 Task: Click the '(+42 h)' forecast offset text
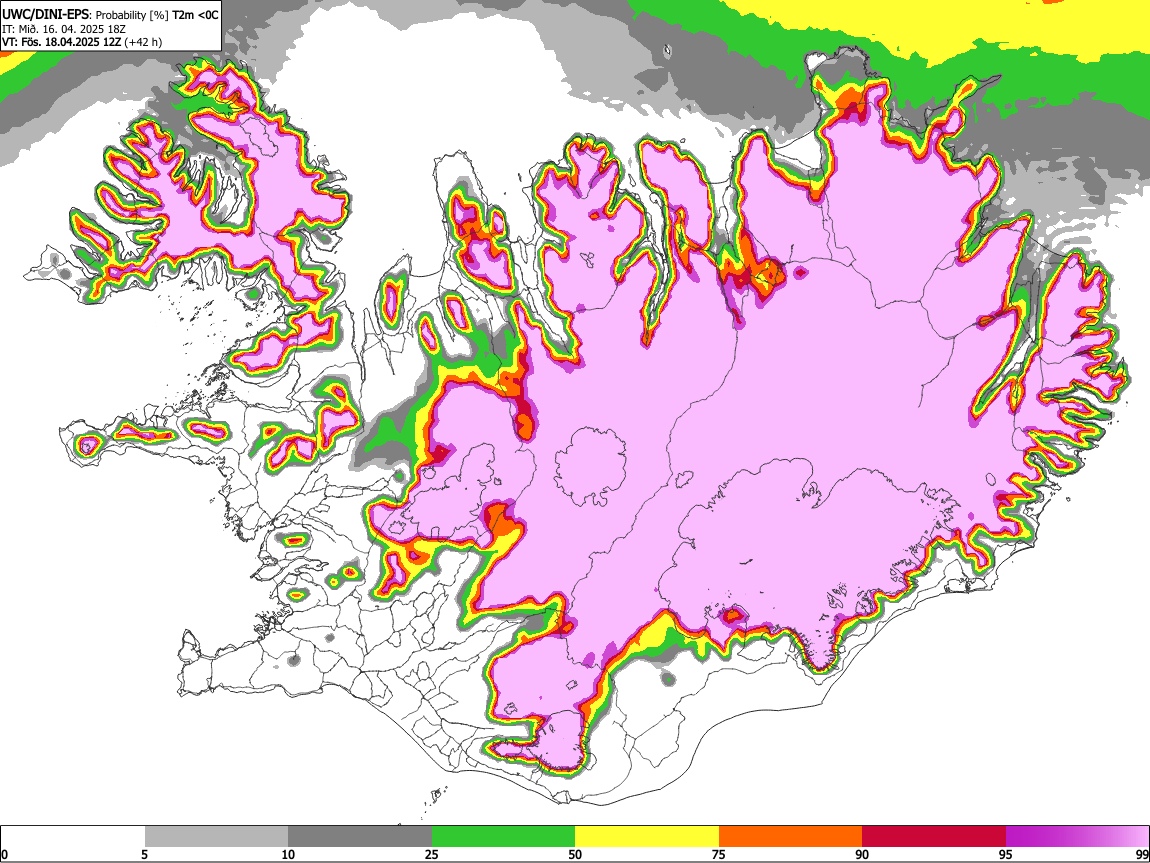(x=143, y=42)
